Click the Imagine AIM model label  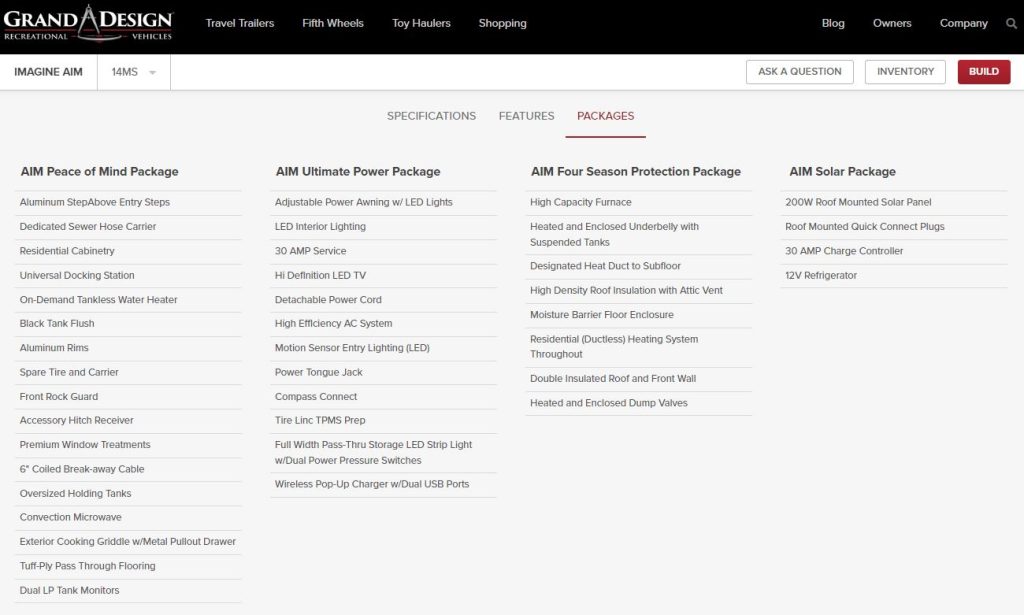point(48,72)
